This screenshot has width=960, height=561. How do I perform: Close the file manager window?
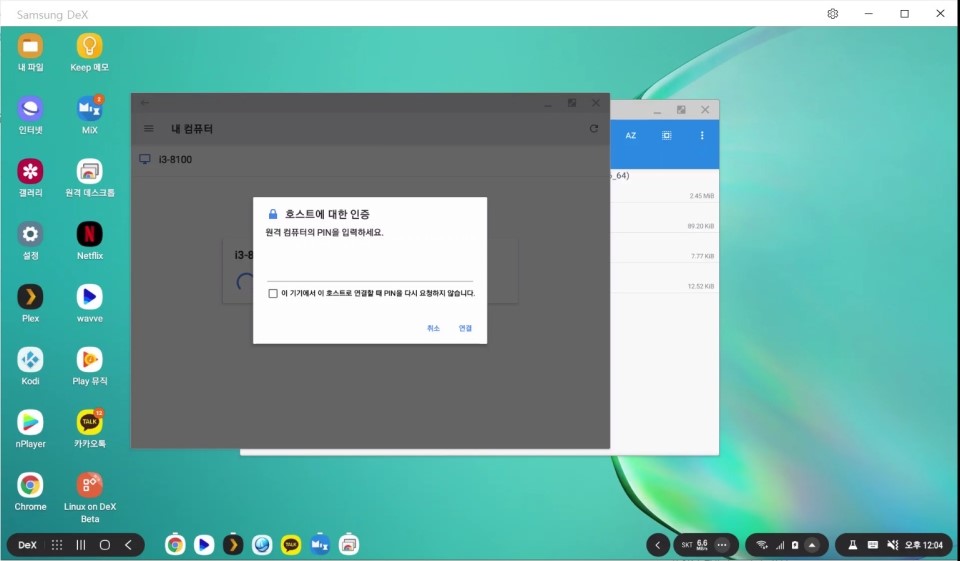click(705, 110)
